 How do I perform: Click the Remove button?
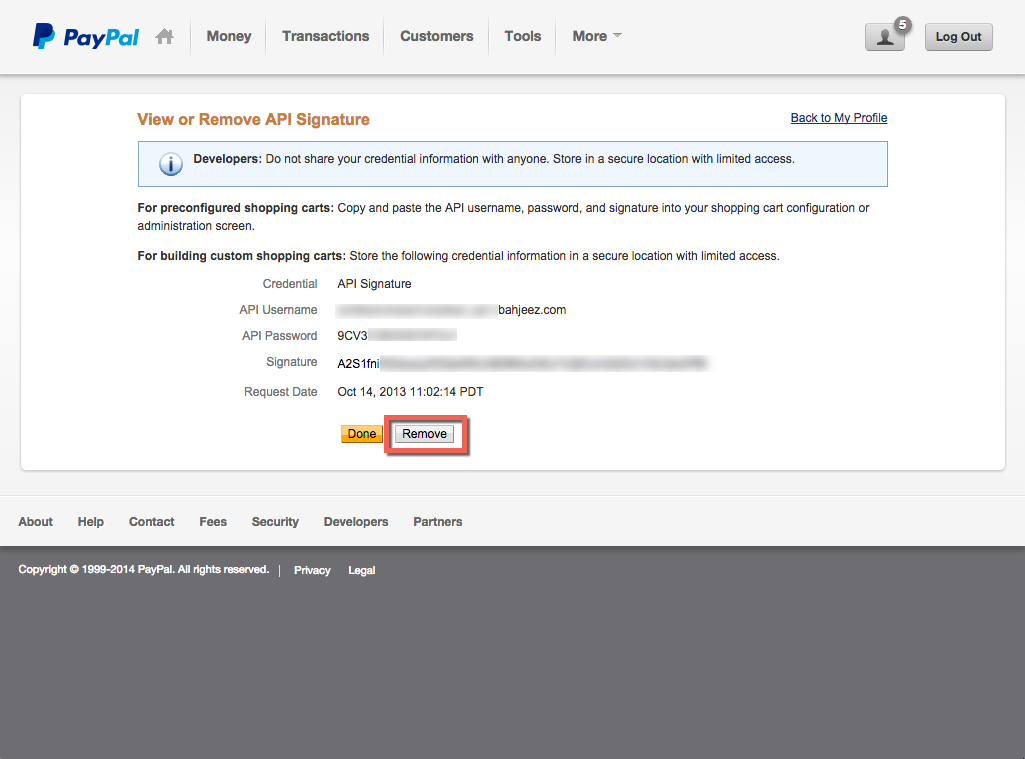click(x=424, y=433)
